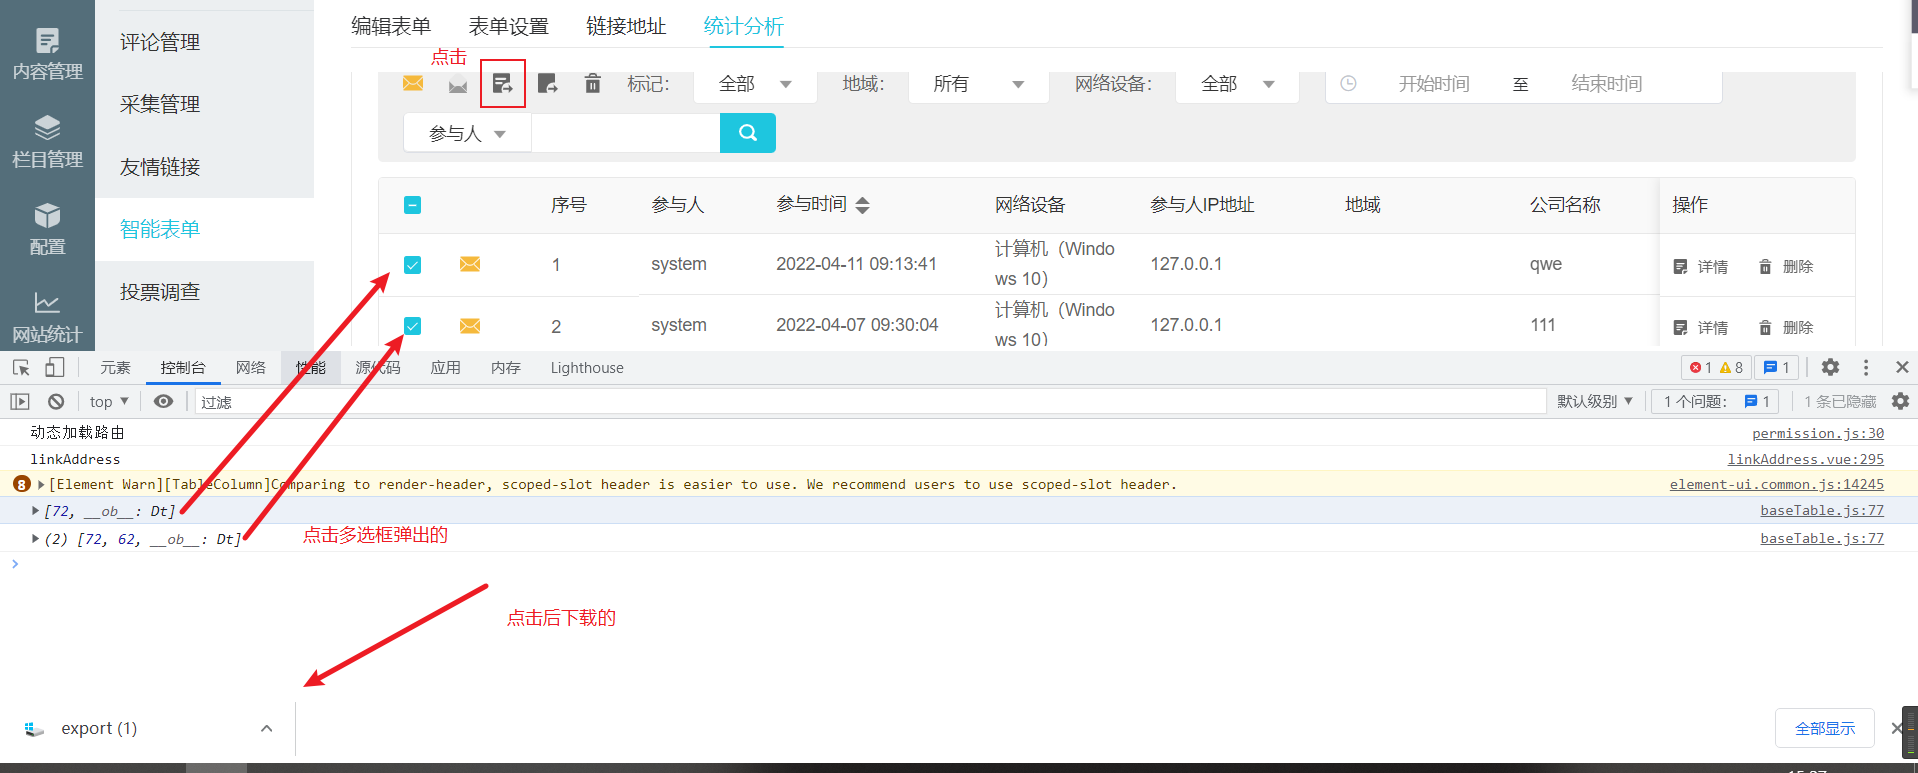
Task: Click the gray open-envelope mark-read icon
Action: [458, 84]
